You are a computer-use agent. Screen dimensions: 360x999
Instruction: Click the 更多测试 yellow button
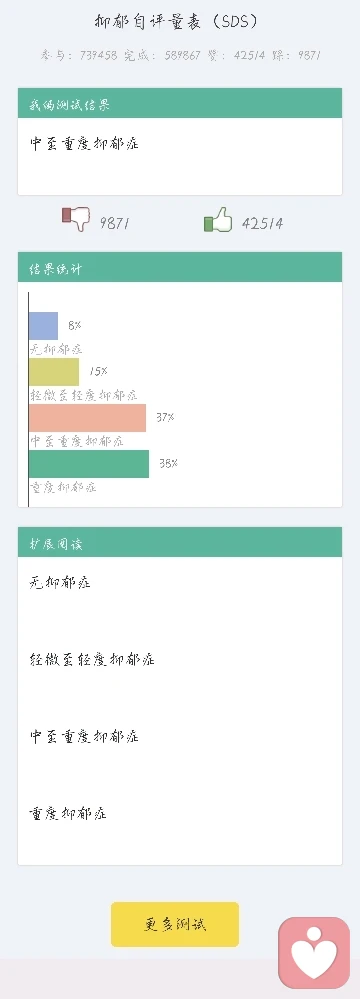(175, 924)
